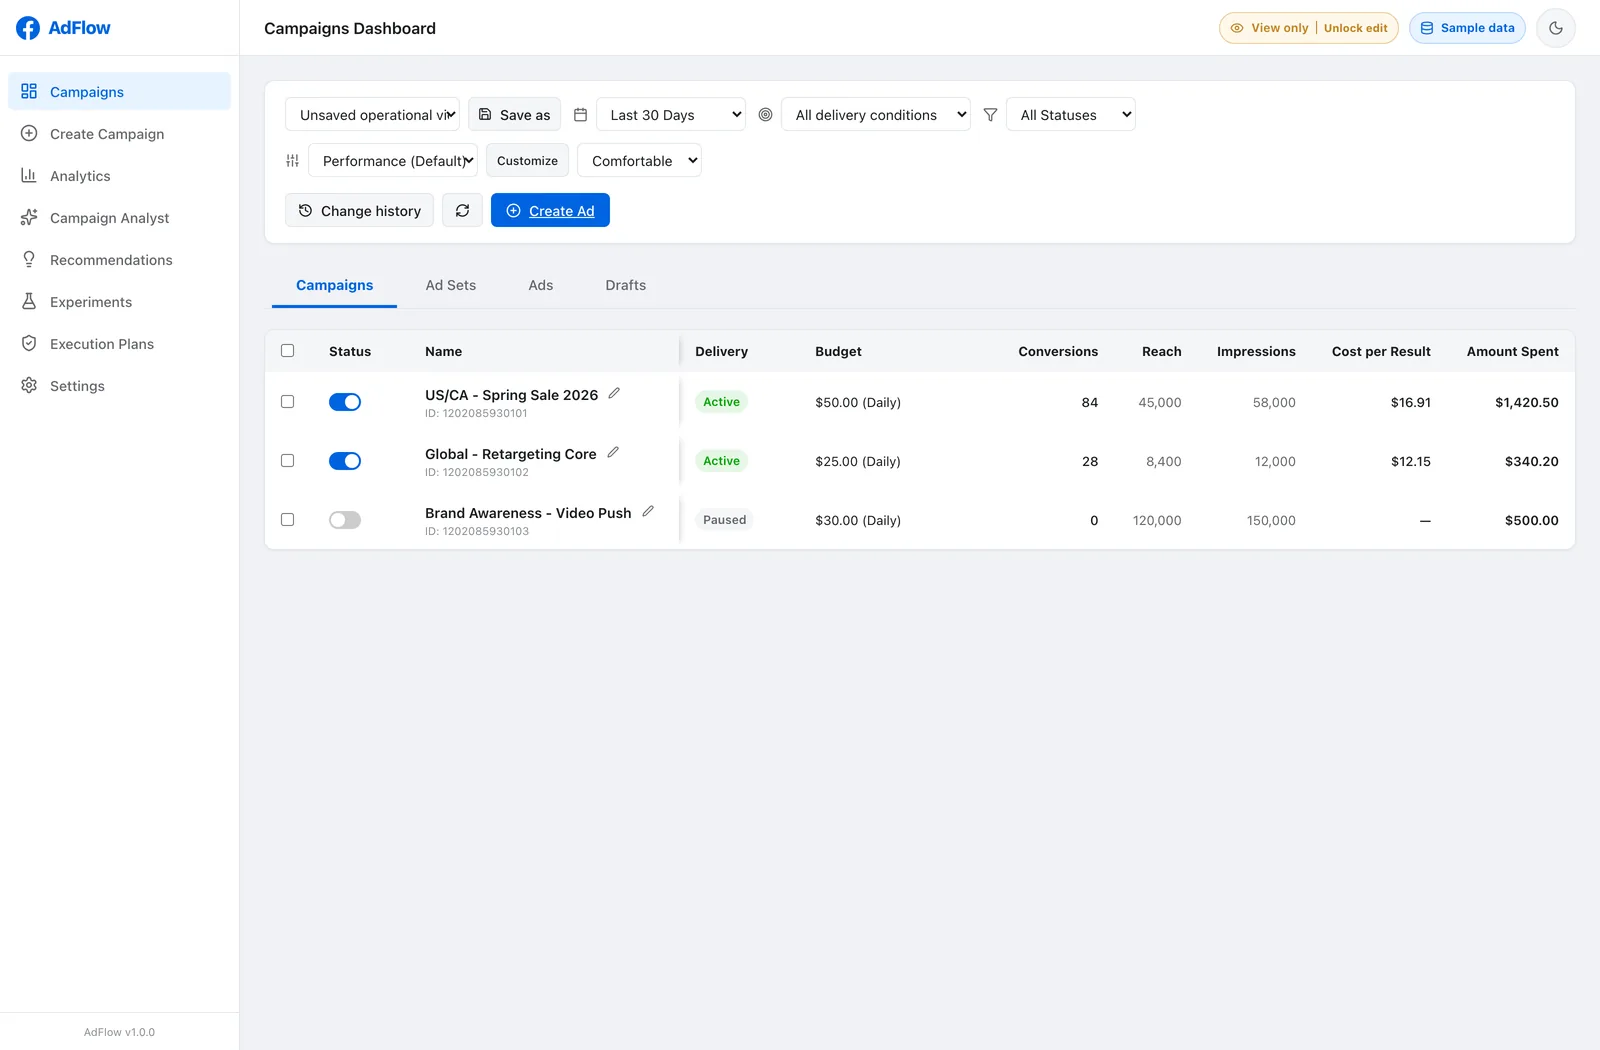1600x1050 pixels.
Task: Open the Unsaved operational view dropdown
Action: point(372,115)
